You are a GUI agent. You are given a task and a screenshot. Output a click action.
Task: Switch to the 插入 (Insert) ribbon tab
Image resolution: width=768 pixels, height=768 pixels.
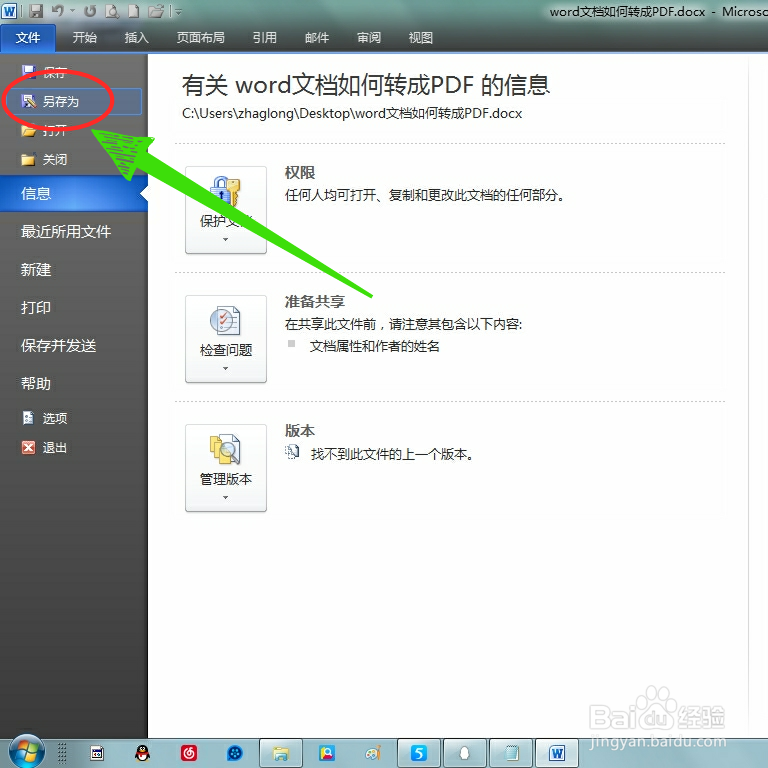click(x=137, y=38)
